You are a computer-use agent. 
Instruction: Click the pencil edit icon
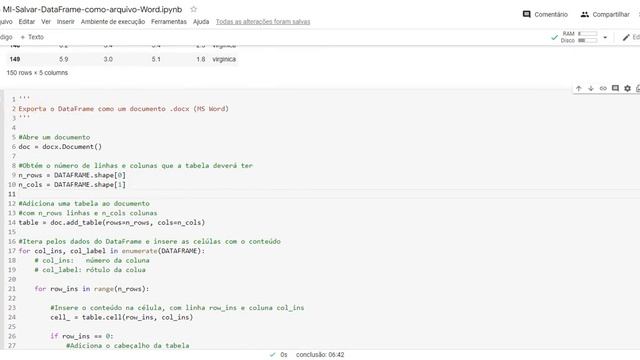(x=626, y=38)
